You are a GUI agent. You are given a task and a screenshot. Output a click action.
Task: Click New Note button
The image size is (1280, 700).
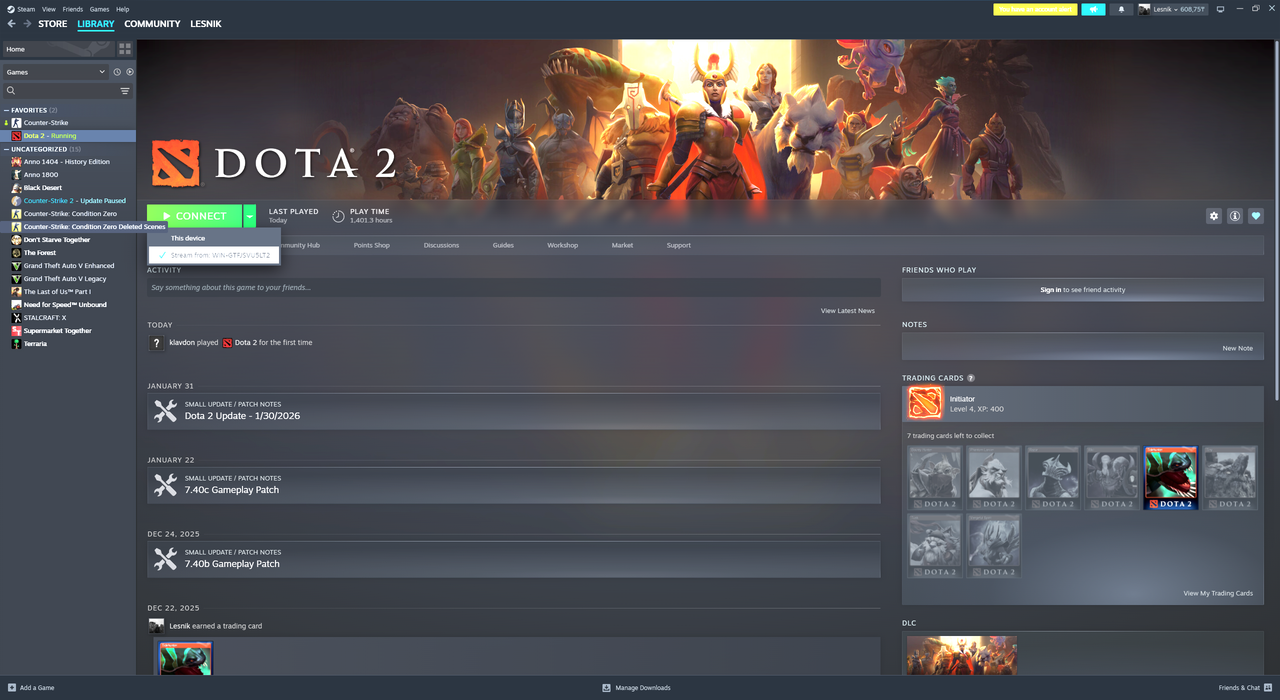(x=1237, y=348)
